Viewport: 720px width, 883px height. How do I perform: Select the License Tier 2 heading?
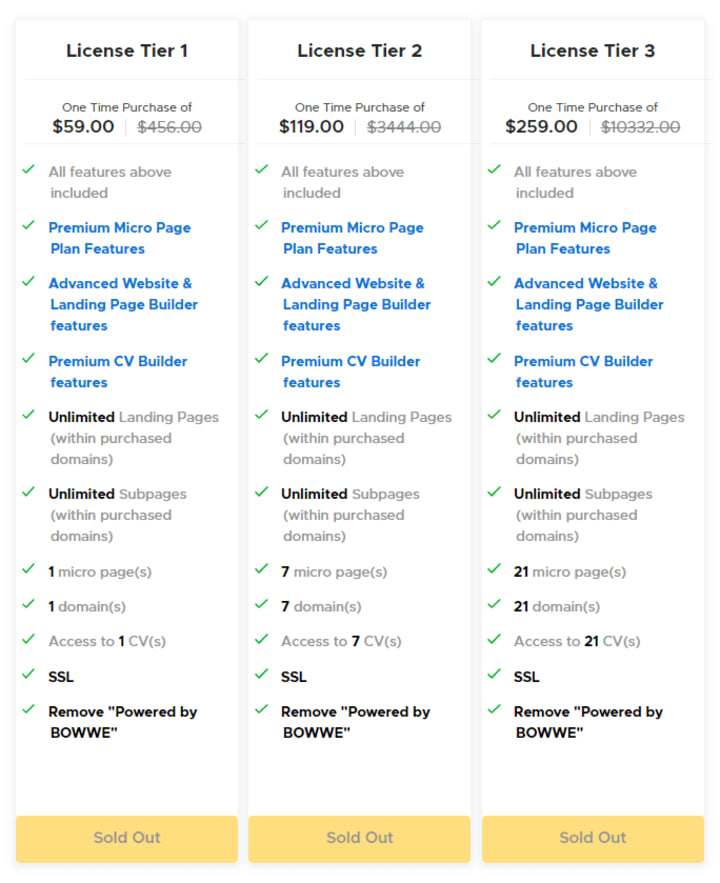point(359,51)
